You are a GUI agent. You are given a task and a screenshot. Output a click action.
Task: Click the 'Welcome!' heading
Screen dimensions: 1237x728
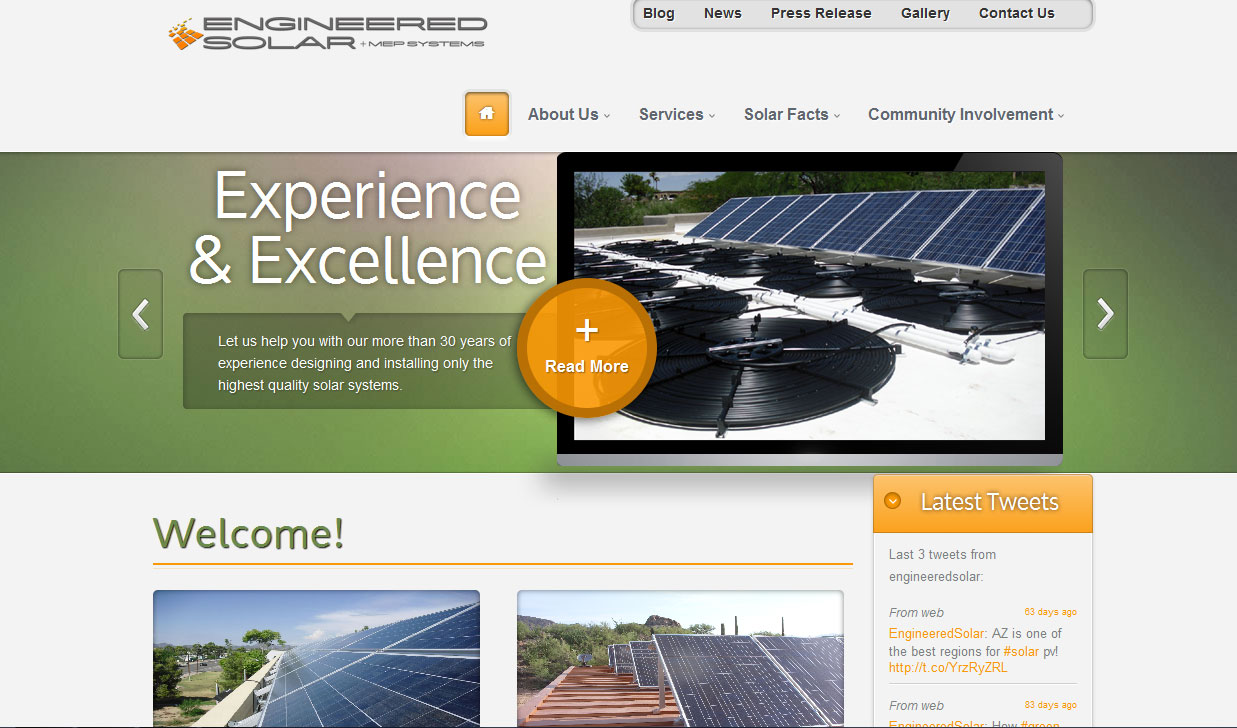[249, 533]
